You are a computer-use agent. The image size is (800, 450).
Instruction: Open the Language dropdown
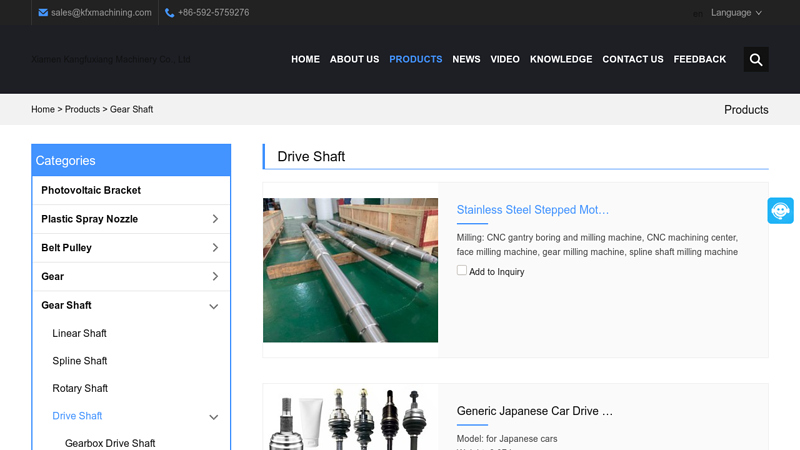coord(736,13)
